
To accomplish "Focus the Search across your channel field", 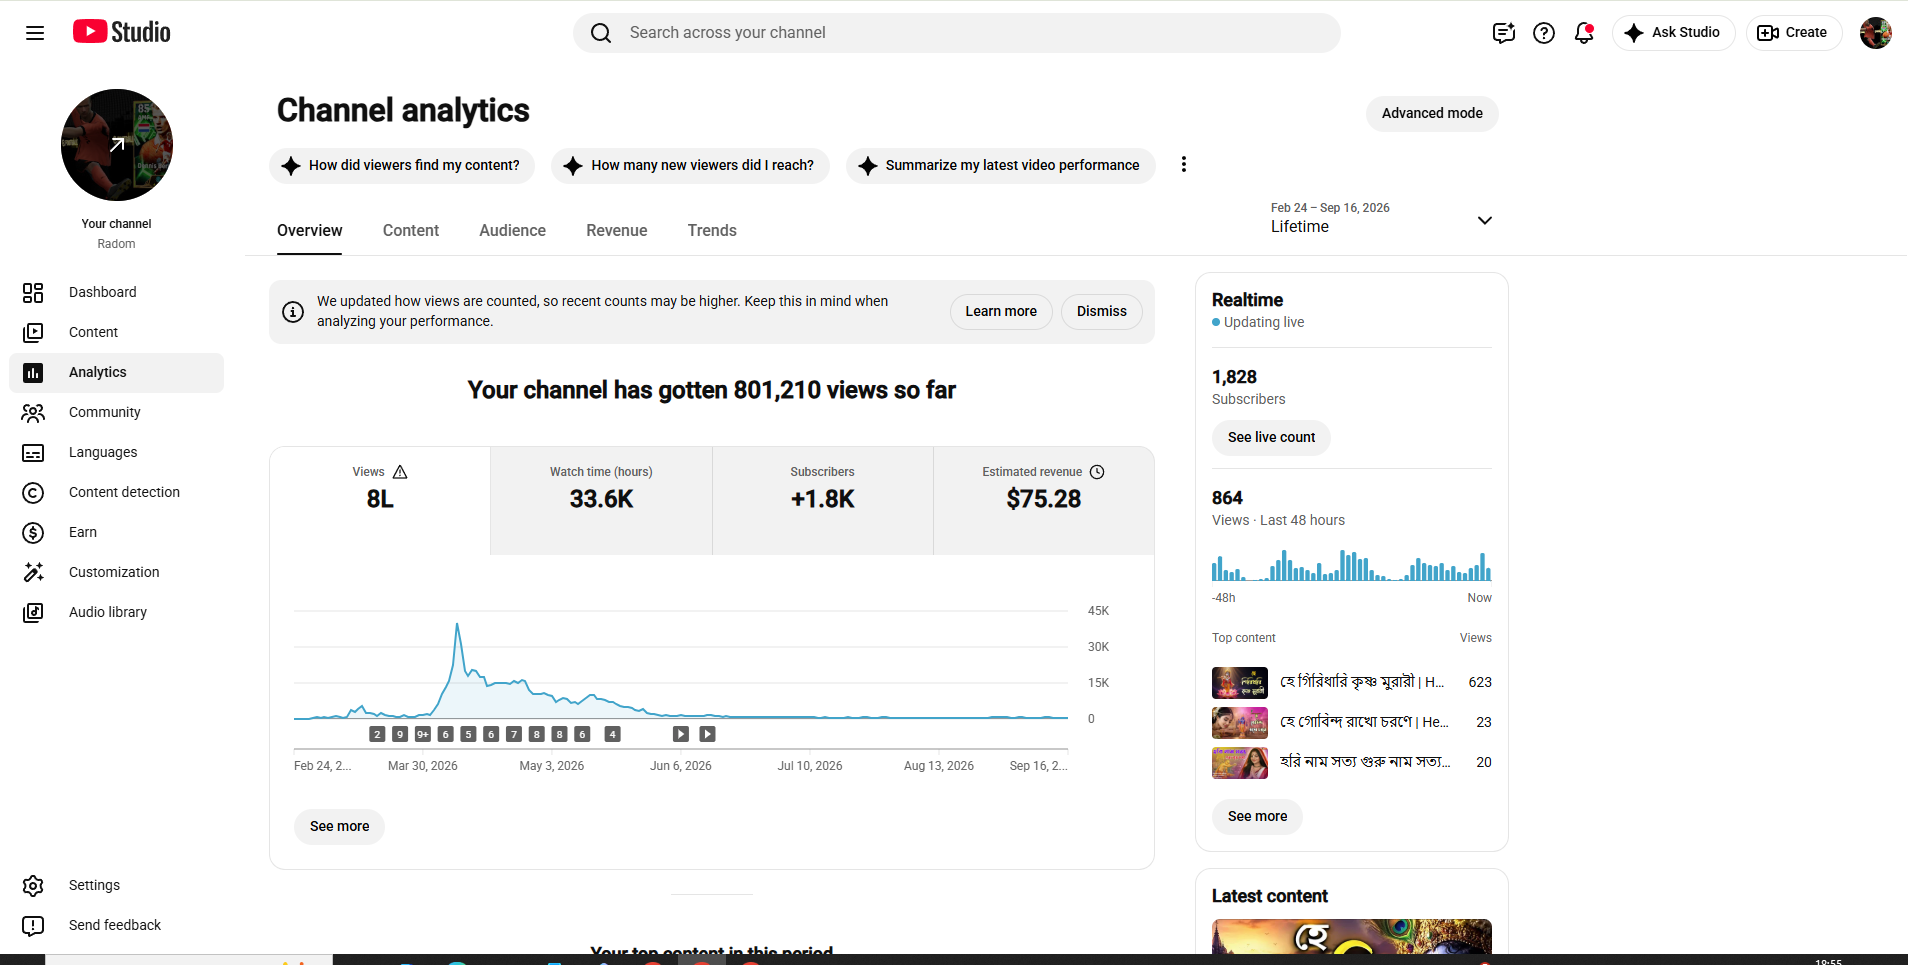I will [x=957, y=33].
